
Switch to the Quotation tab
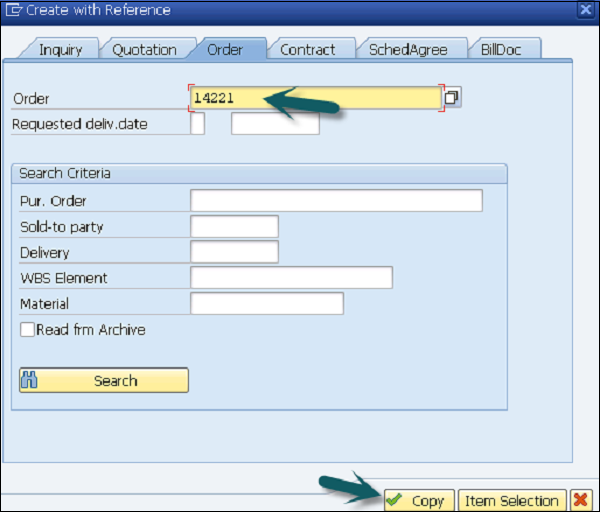click(144, 50)
